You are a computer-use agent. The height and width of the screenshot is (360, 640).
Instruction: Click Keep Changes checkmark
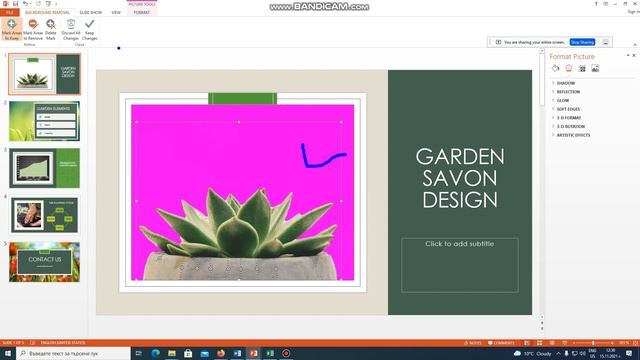point(89,29)
